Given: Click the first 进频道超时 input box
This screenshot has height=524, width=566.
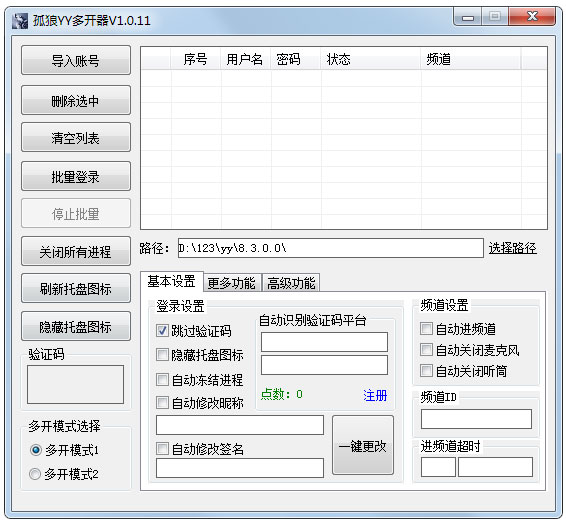Looking at the screenshot, I should pos(438,467).
